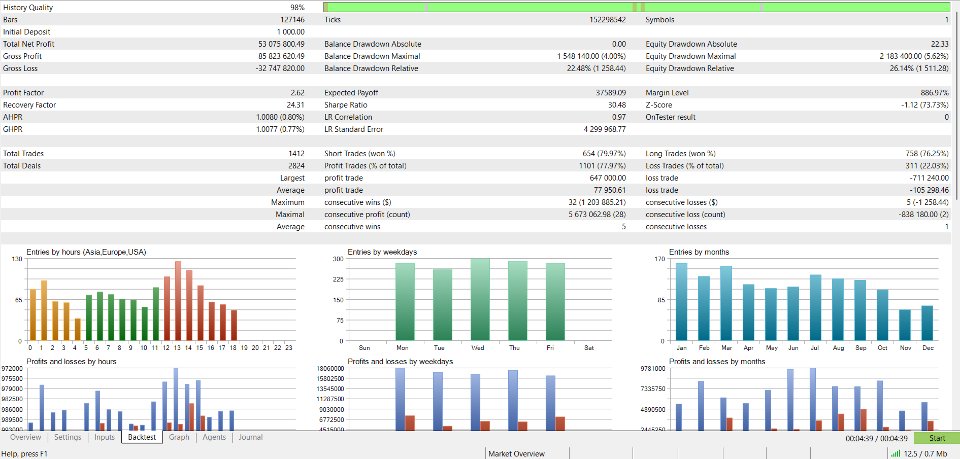
Task: Click the Equity Drawdown Absolute label
Action: pos(691,44)
